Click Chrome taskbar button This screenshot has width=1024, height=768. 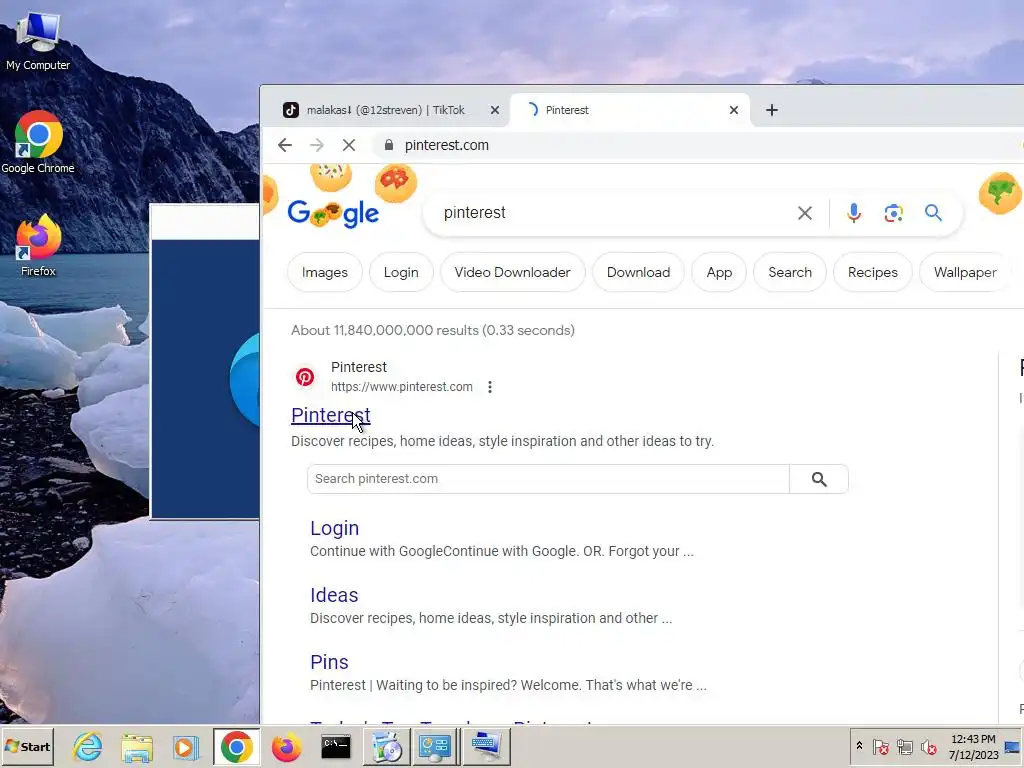pyautogui.click(x=236, y=746)
